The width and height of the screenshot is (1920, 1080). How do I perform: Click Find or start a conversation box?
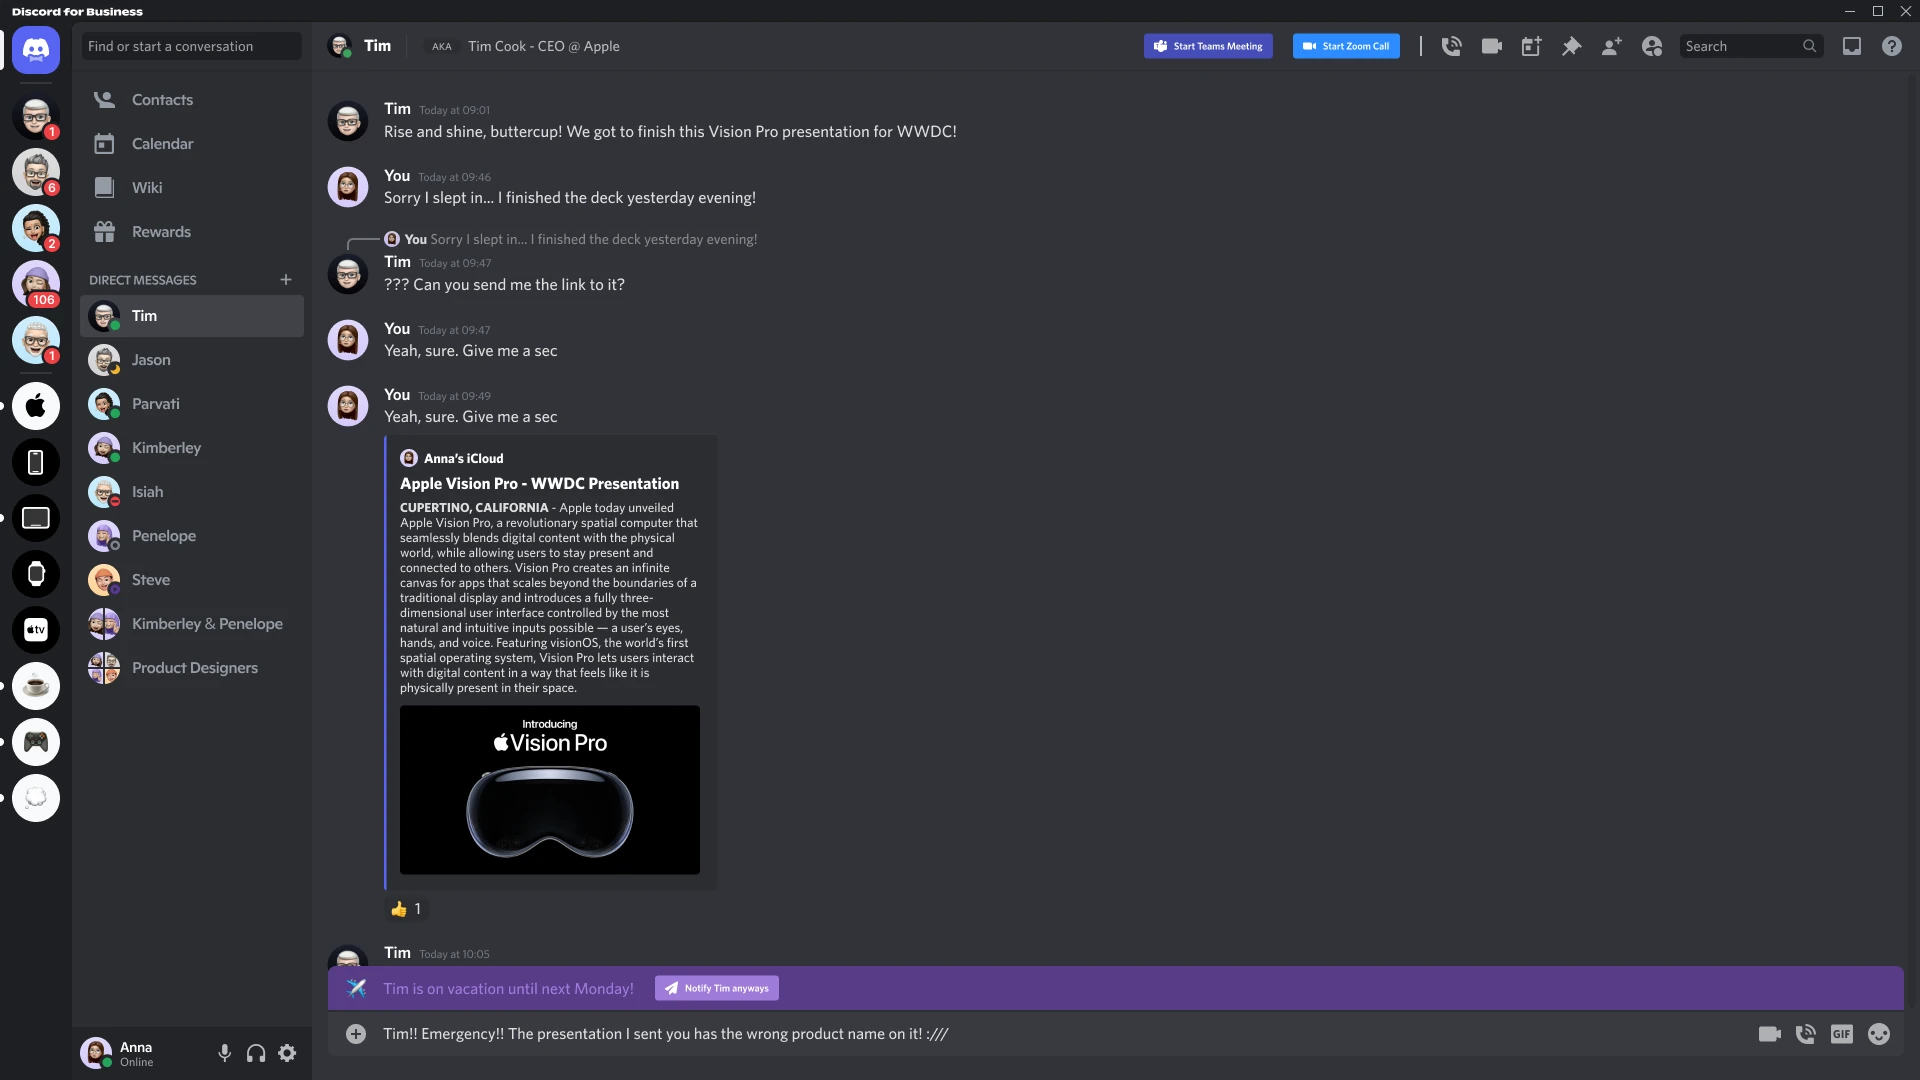pos(191,46)
